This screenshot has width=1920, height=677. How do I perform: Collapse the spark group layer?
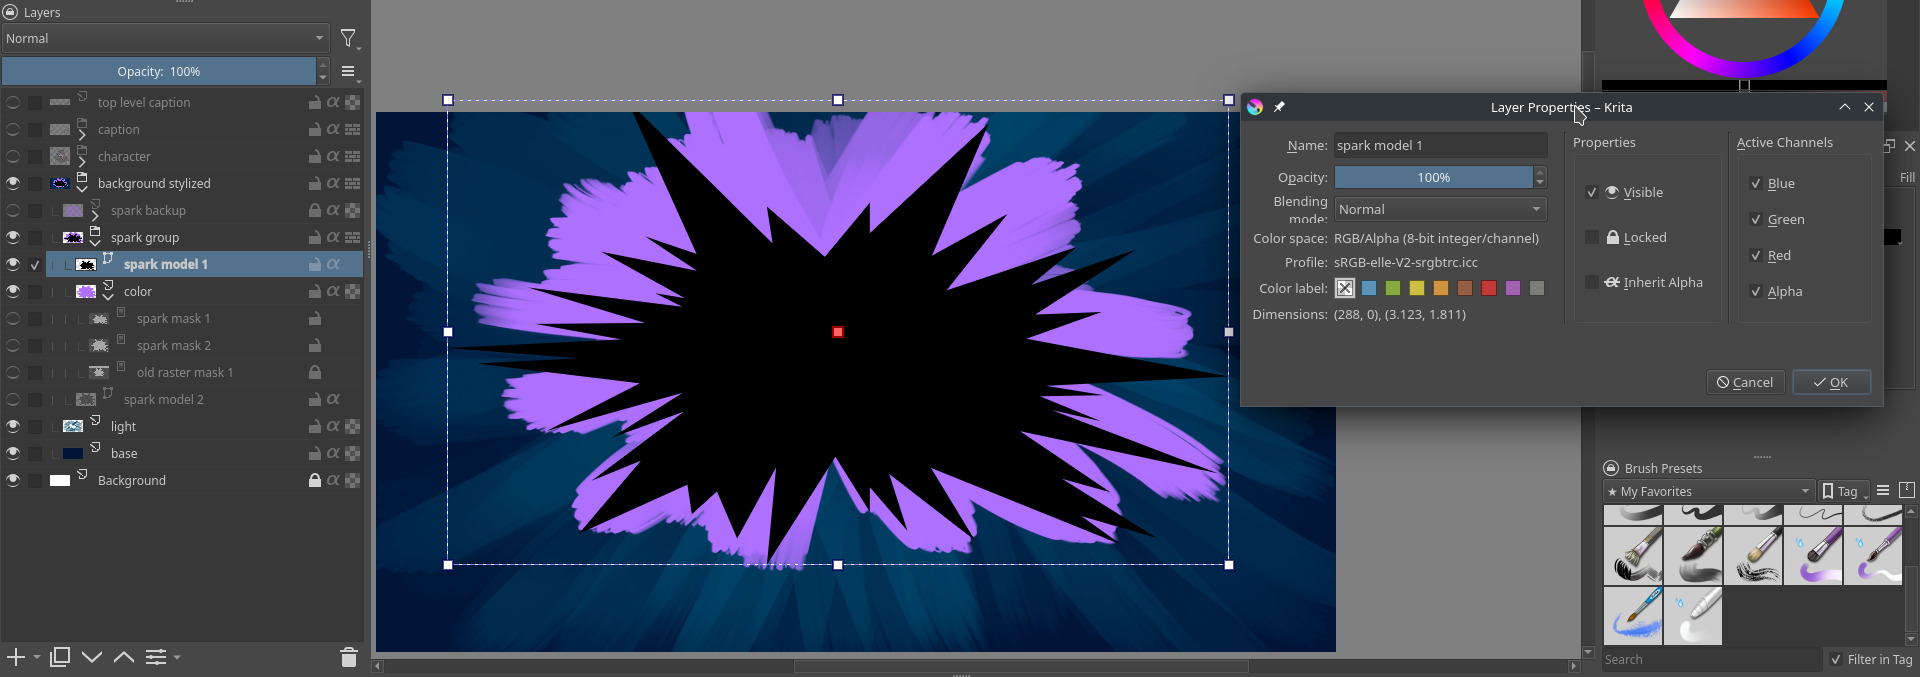tap(95, 243)
